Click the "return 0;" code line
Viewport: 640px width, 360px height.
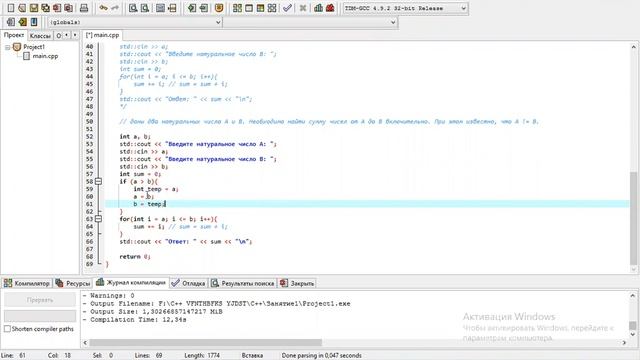(x=135, y=257)
